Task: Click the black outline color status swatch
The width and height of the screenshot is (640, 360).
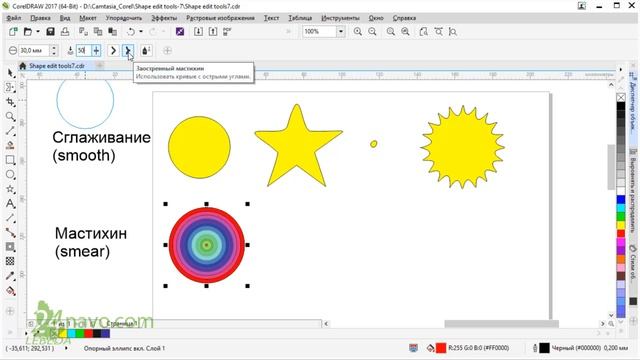Action: pyautogui.click(x=544, y=348)
